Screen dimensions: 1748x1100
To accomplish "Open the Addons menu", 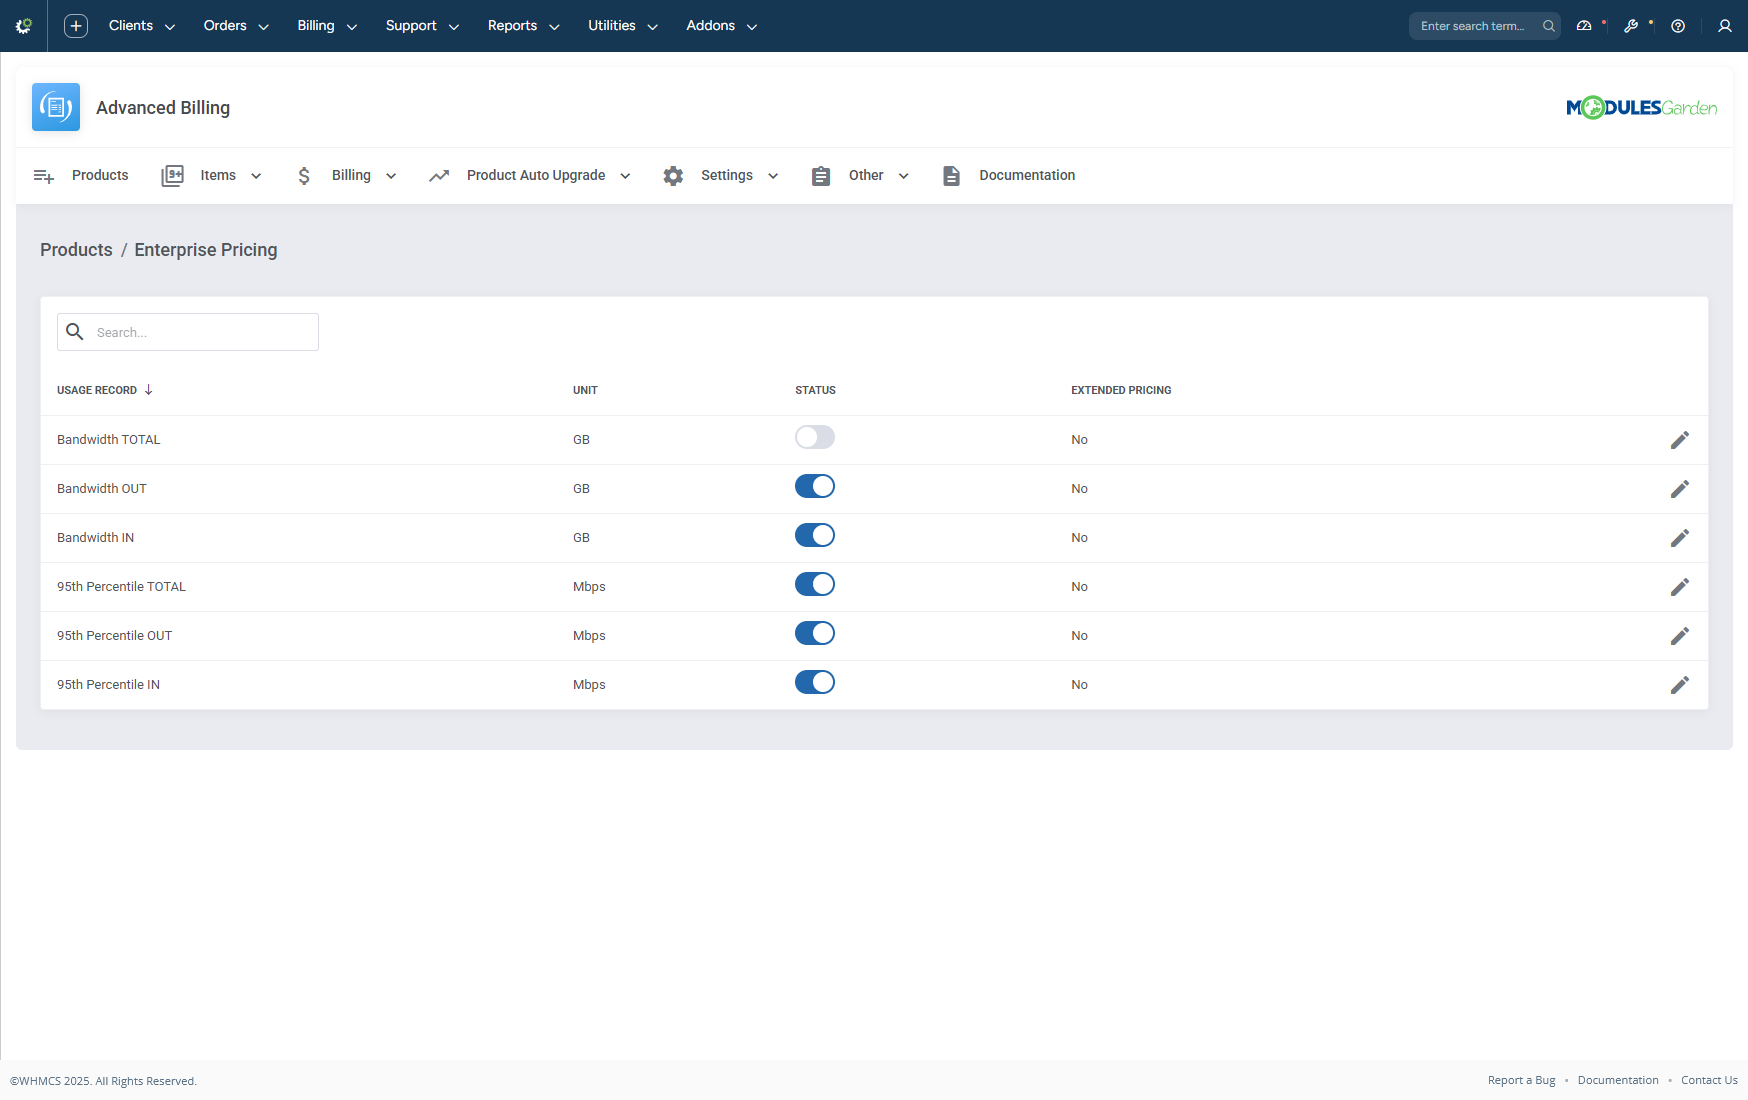I will [x=710, y=25].
